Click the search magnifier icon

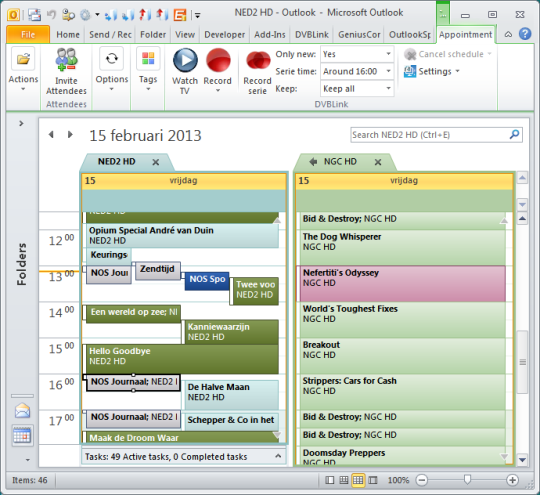pos(515,135)
